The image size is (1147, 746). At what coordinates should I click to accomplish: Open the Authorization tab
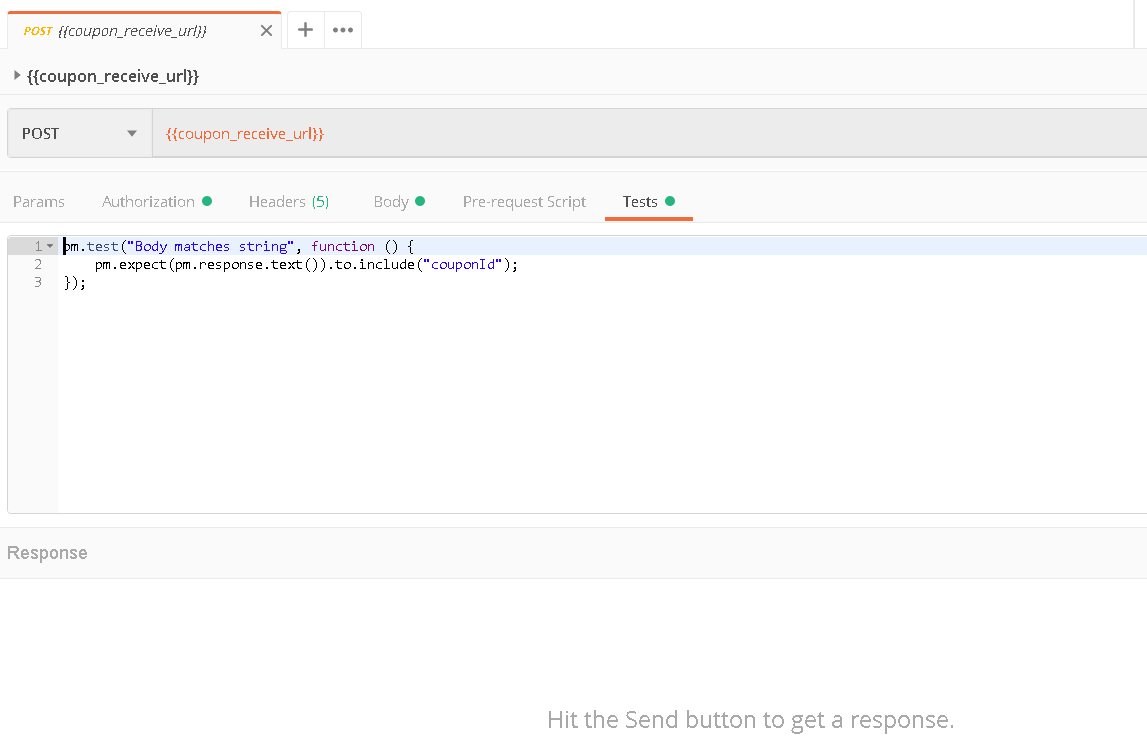coord(148,201)
